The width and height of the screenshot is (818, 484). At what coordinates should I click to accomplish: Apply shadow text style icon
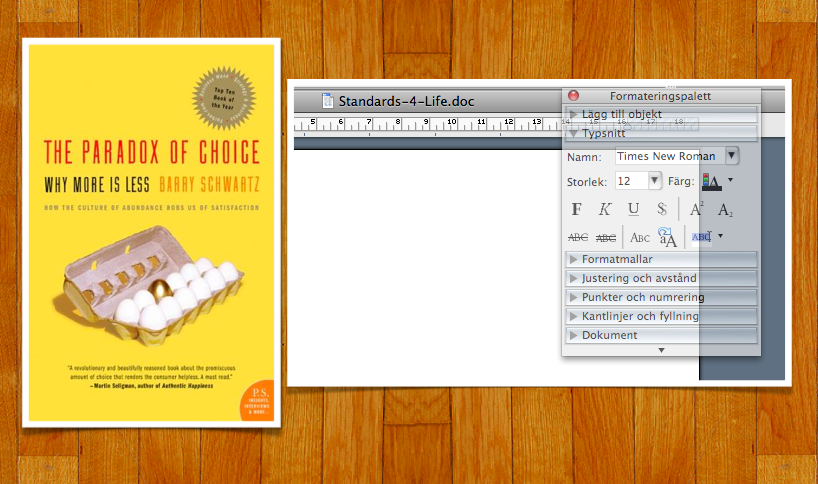[x=659, y=209]
